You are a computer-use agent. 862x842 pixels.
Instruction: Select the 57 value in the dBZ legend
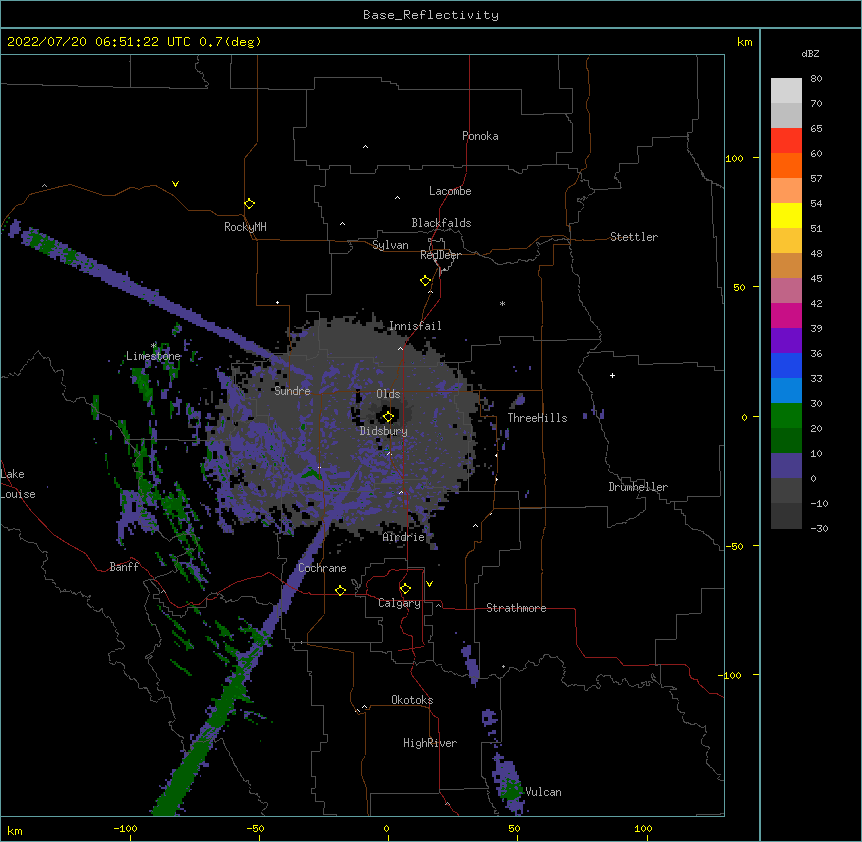(816, 179)
